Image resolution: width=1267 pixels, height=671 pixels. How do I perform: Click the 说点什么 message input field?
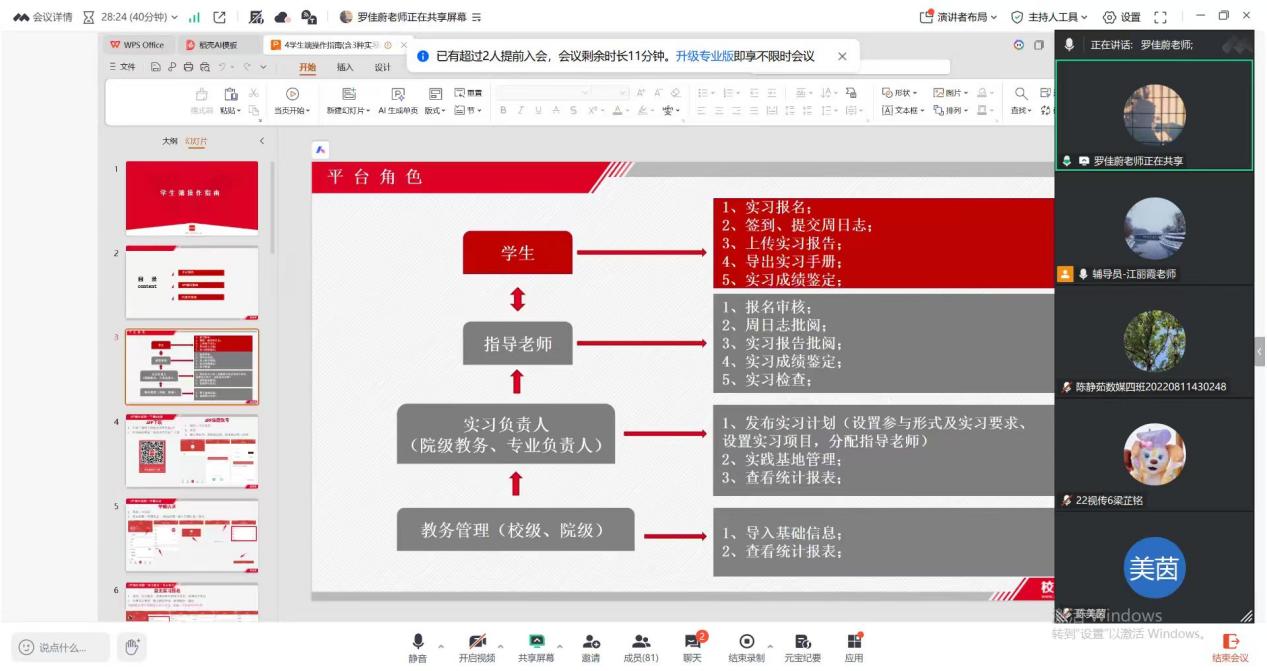(x=58, y=647)
